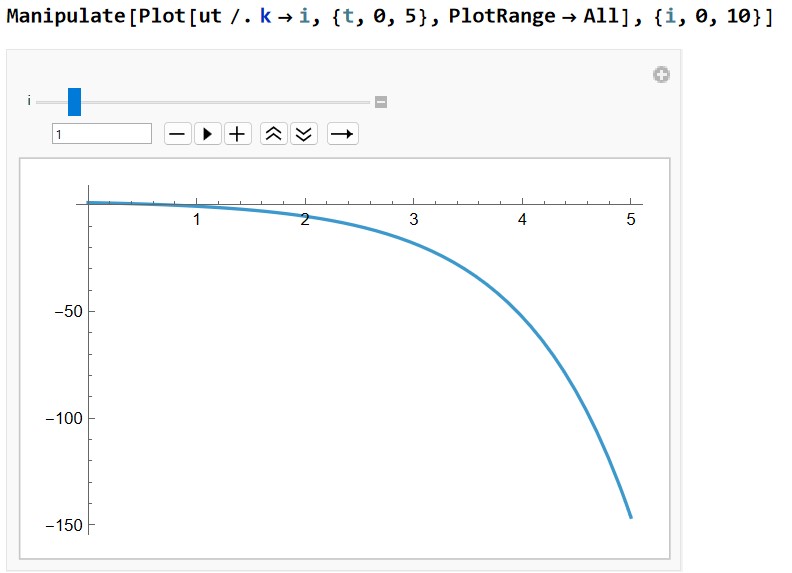Focus the value input field showing 1
The height and width of the screenshot is (573, 792).
point(102,134)
